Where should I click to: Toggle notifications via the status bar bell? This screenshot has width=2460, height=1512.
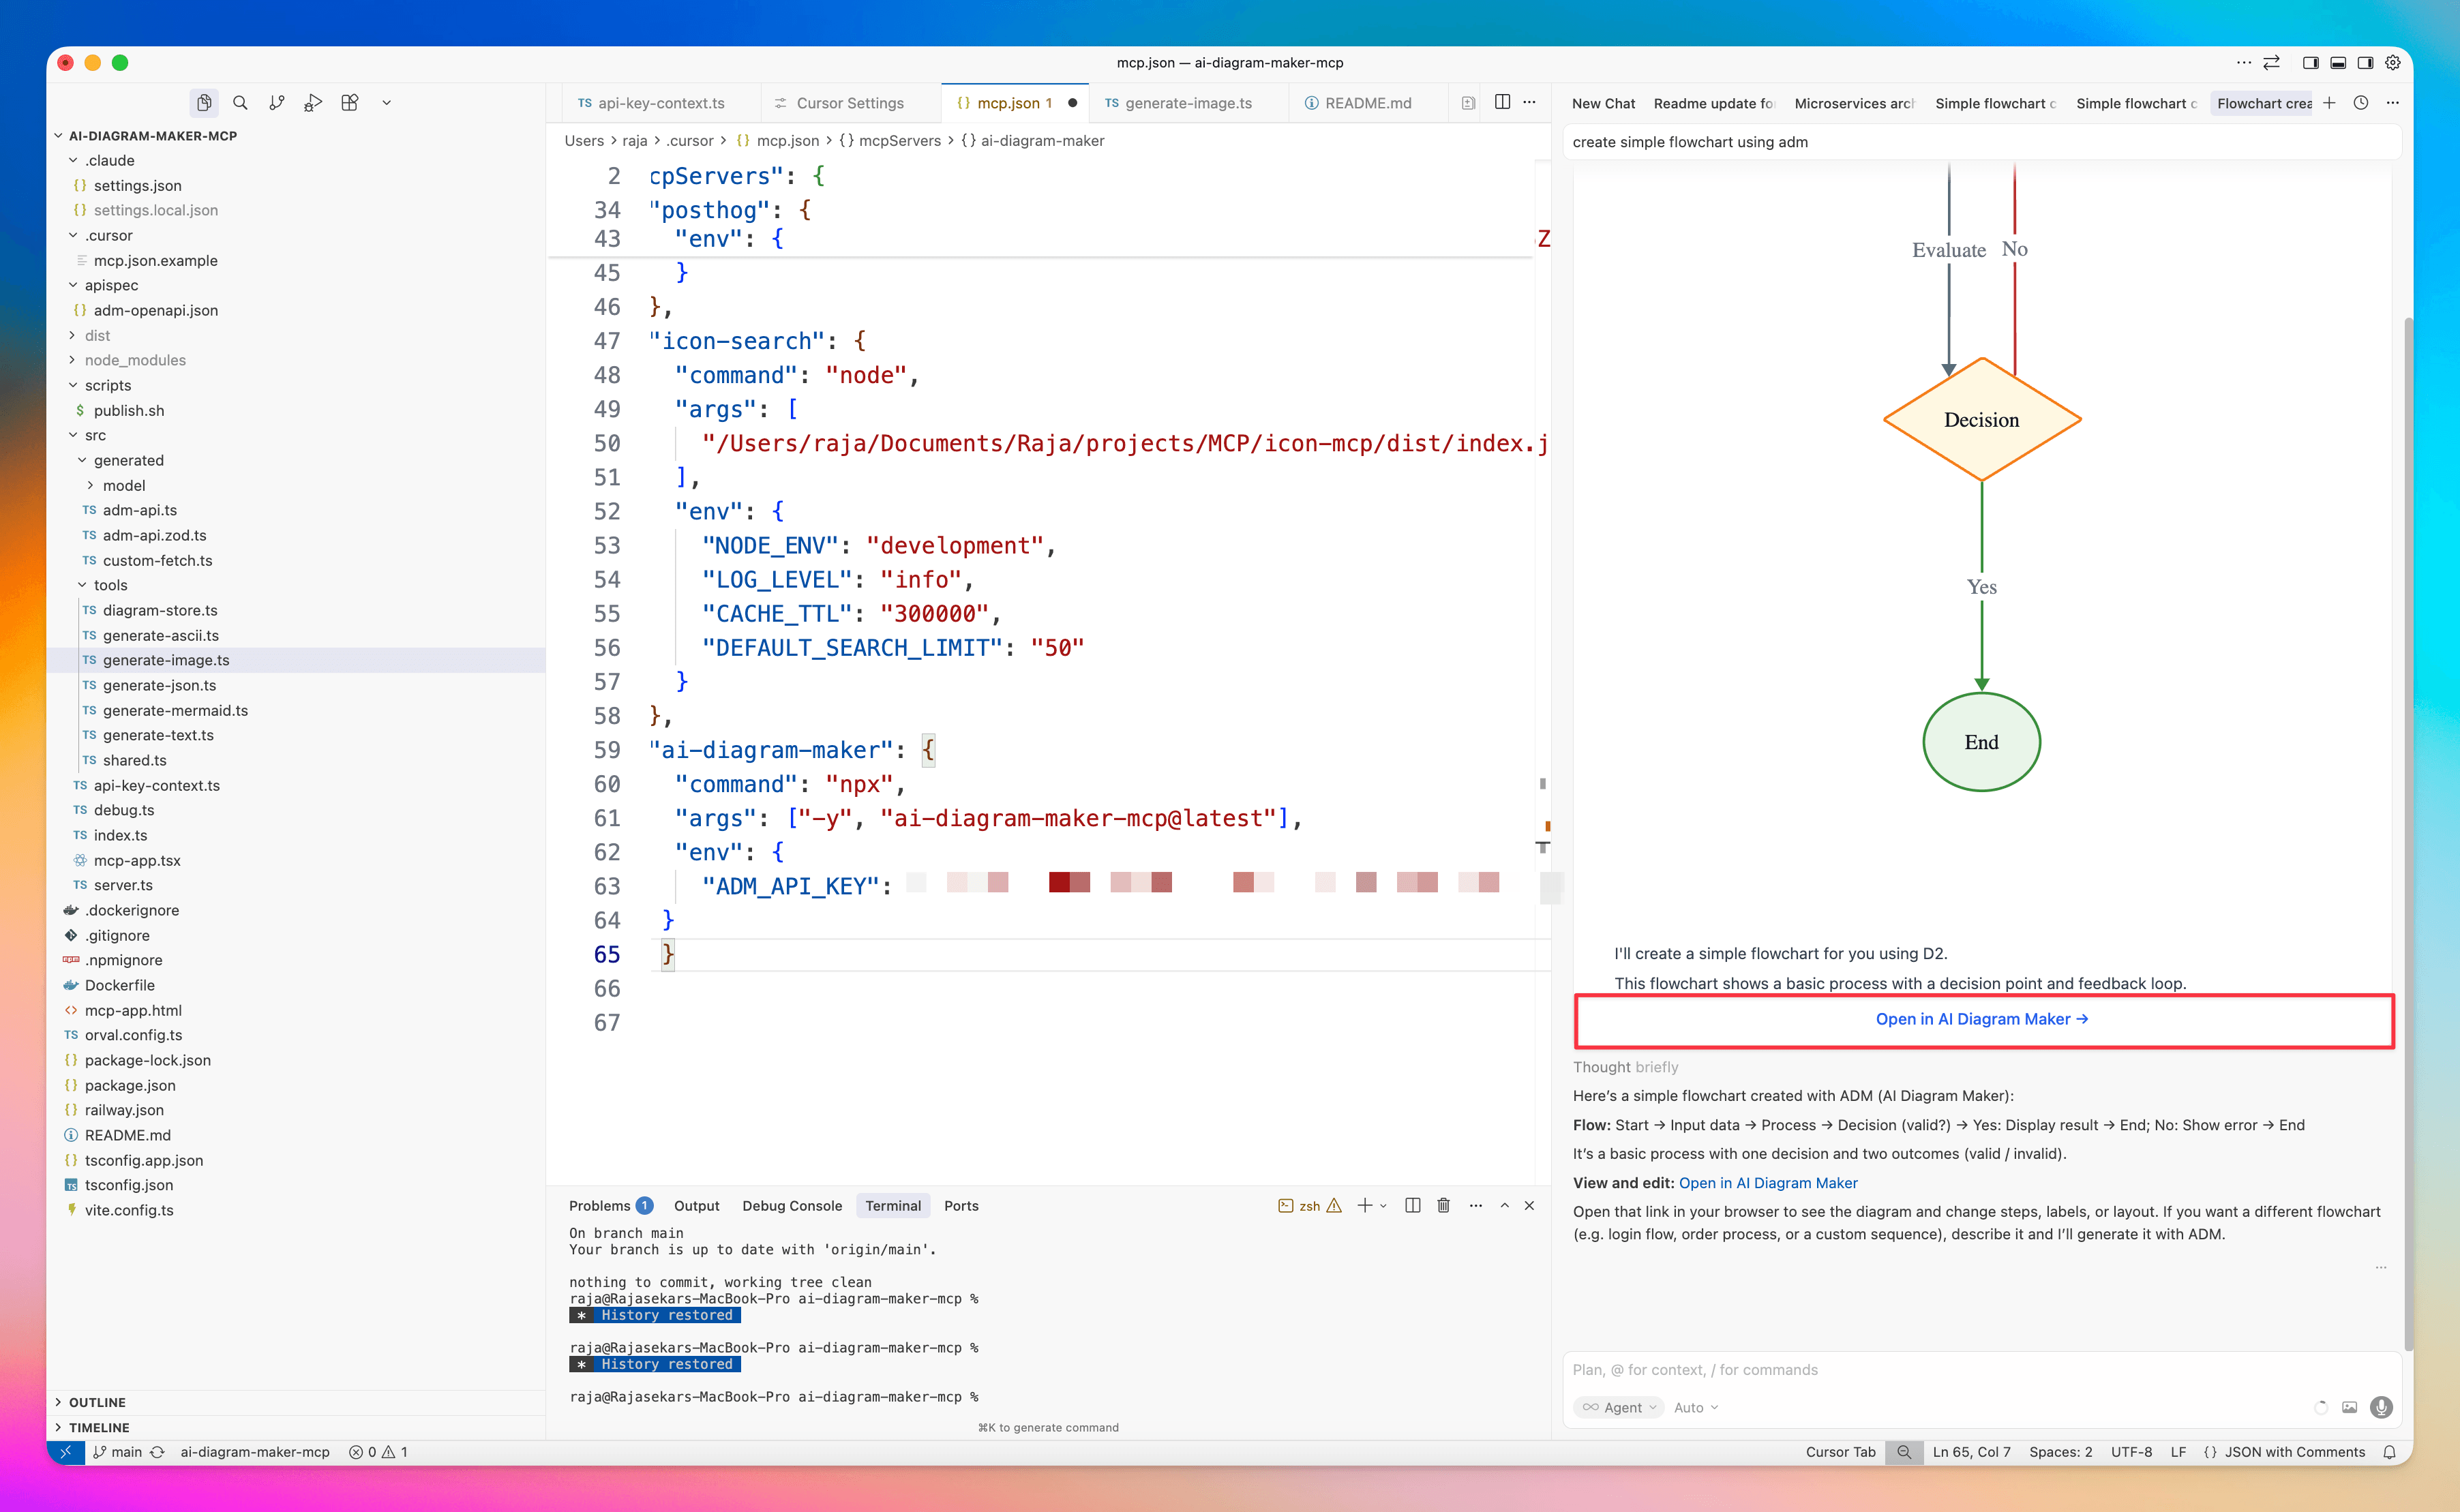click(x=2390, y=1451)
